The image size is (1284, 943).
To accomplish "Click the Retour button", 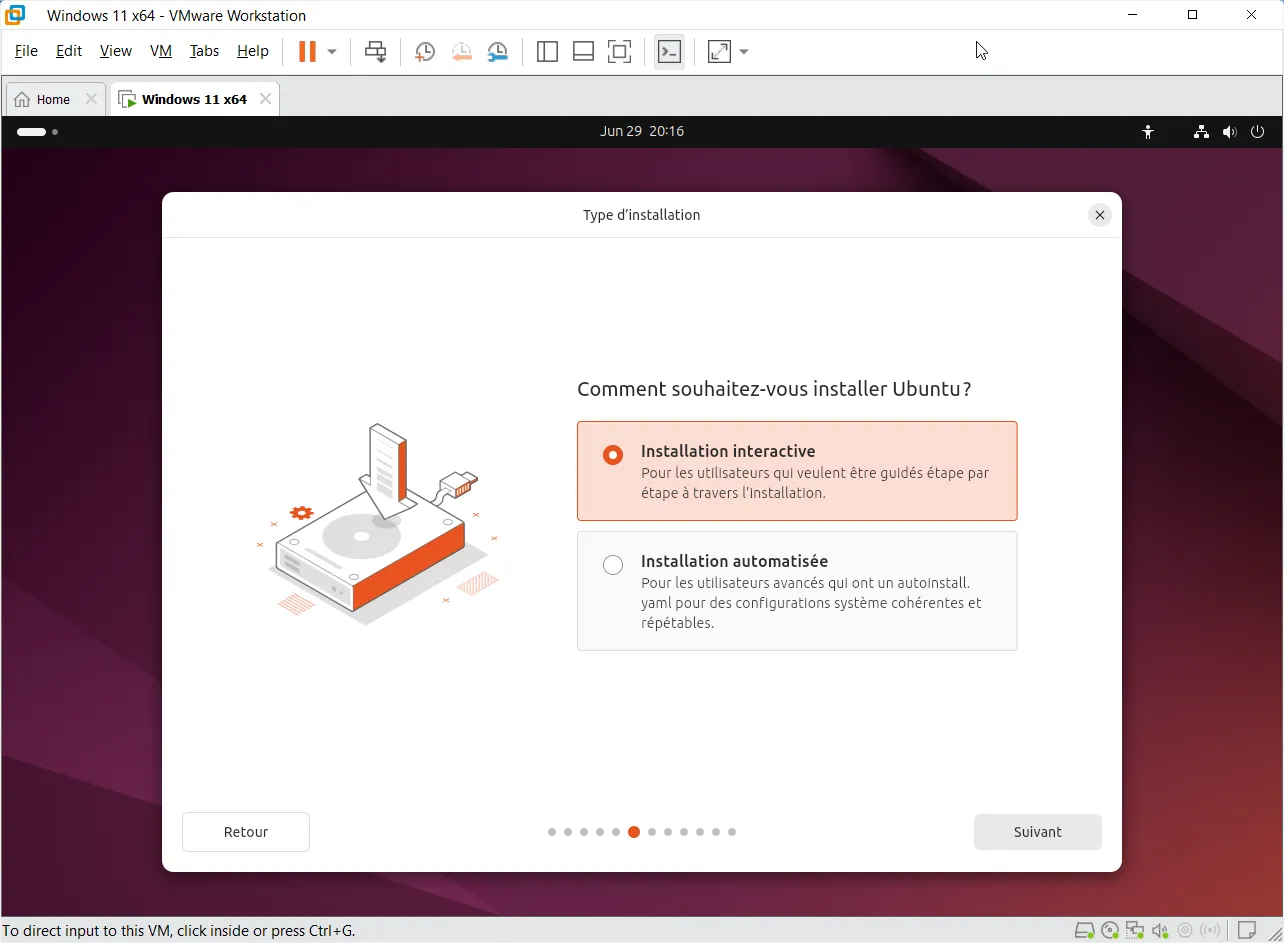I will [x=246, y=832].
